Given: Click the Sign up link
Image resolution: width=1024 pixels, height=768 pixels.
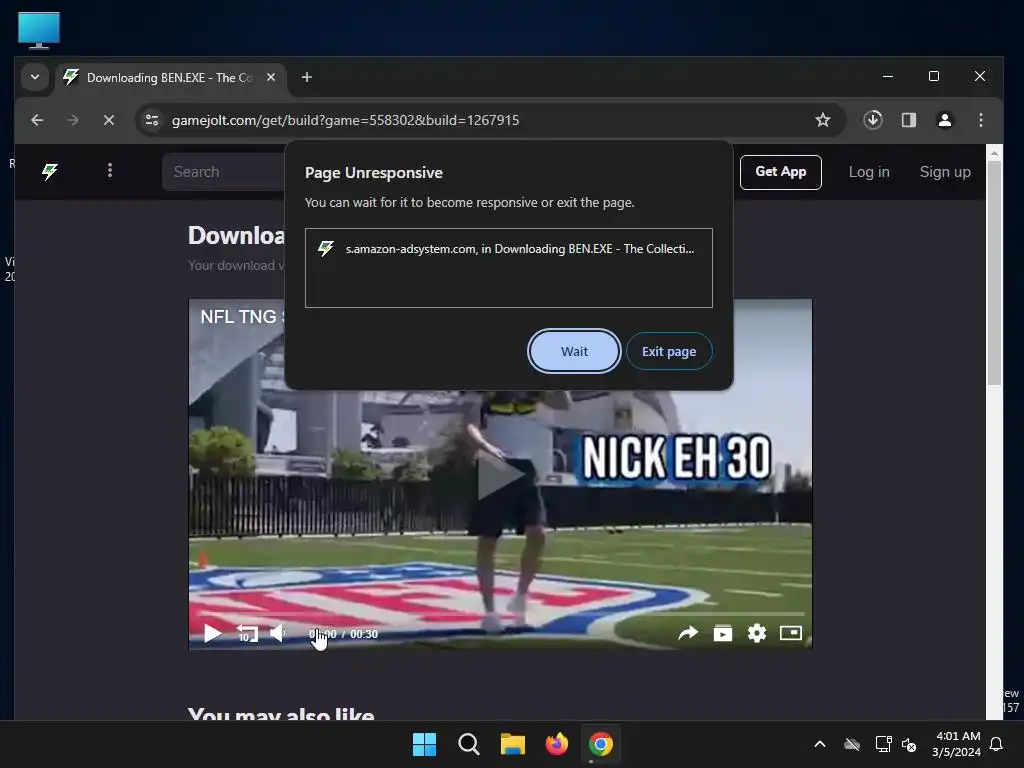Looking at the screenshot, I should tap(945, 172).
